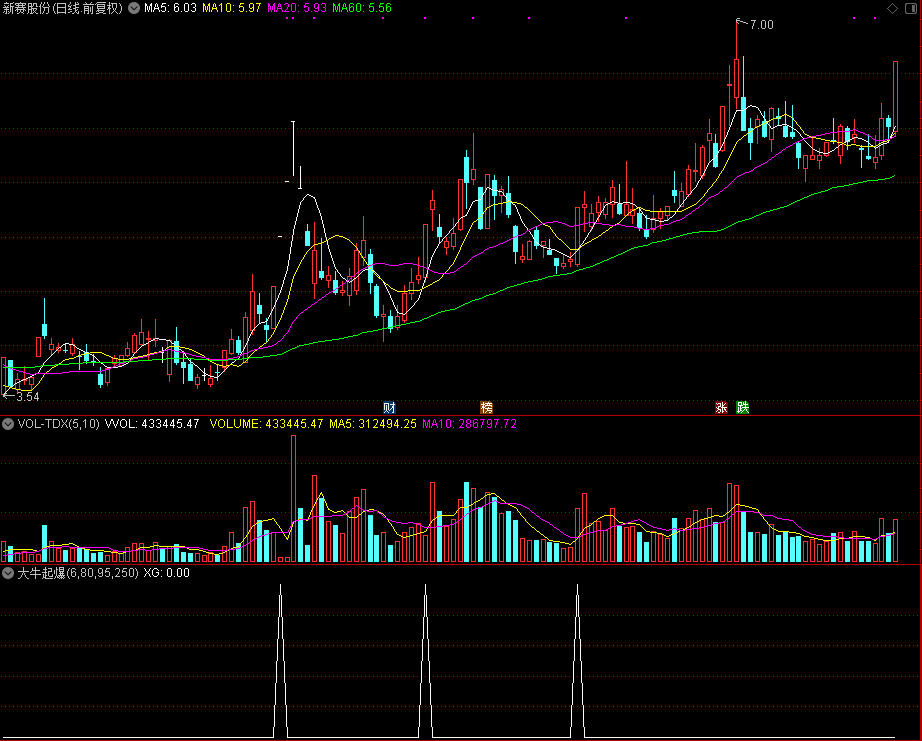Click the volume MA5: 312494.25 label

(373, 424)
